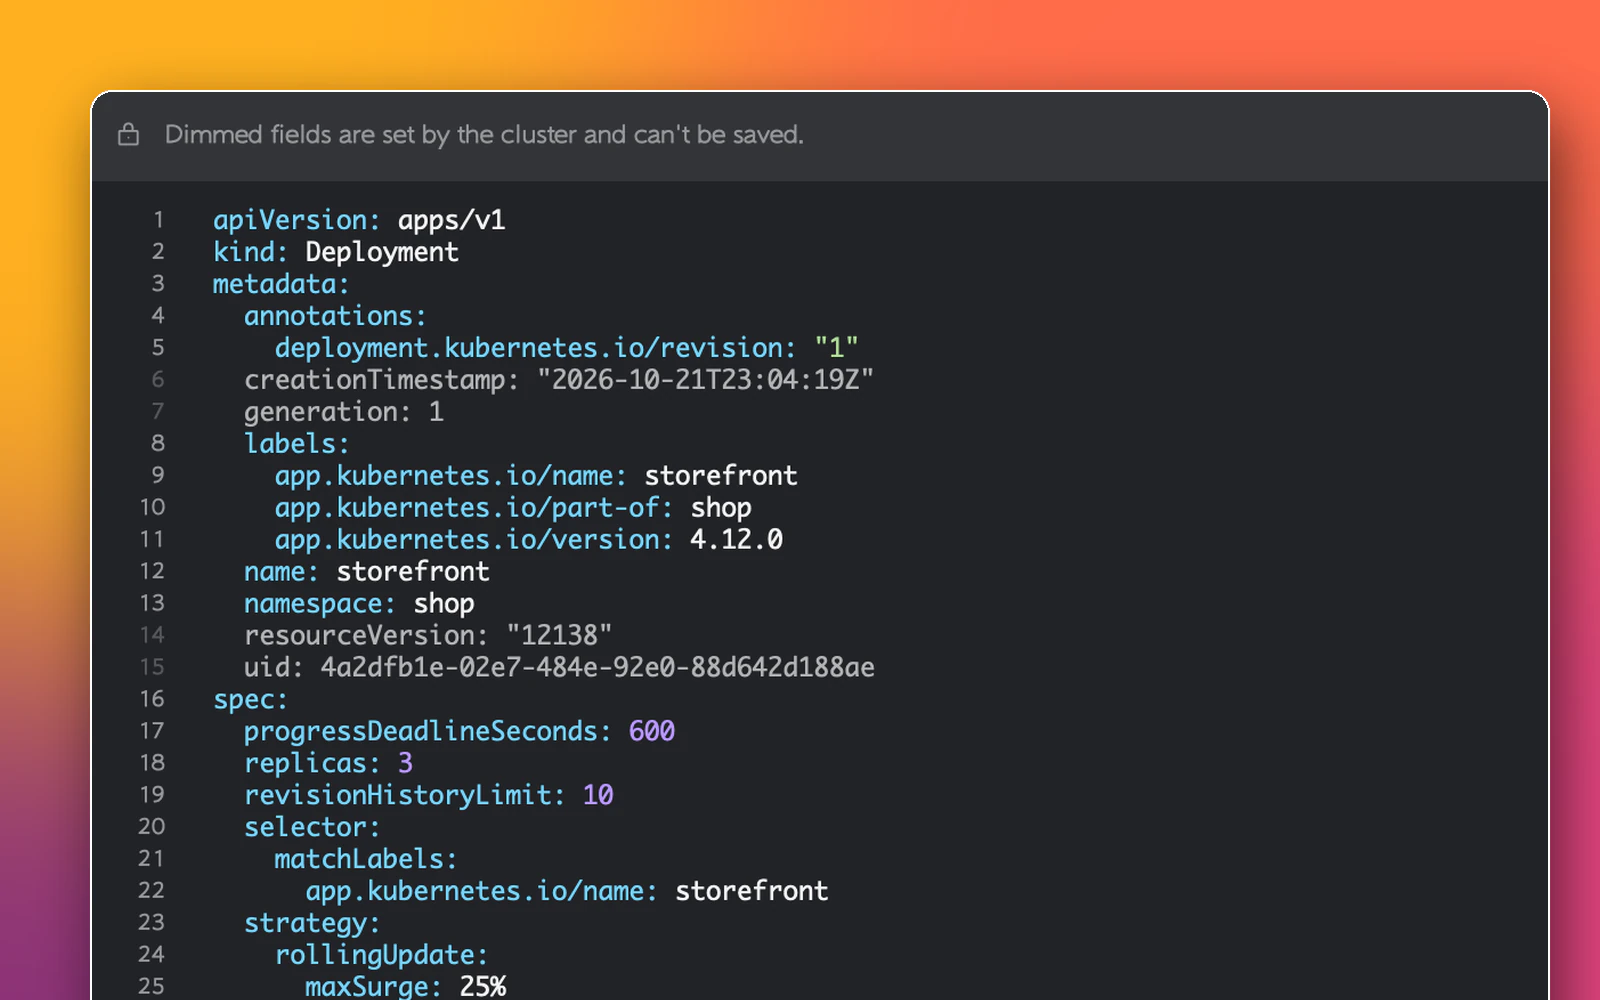The image size is (1600, 1000).
Task: Click the spec: key on line 16
Action: point(250,700)
